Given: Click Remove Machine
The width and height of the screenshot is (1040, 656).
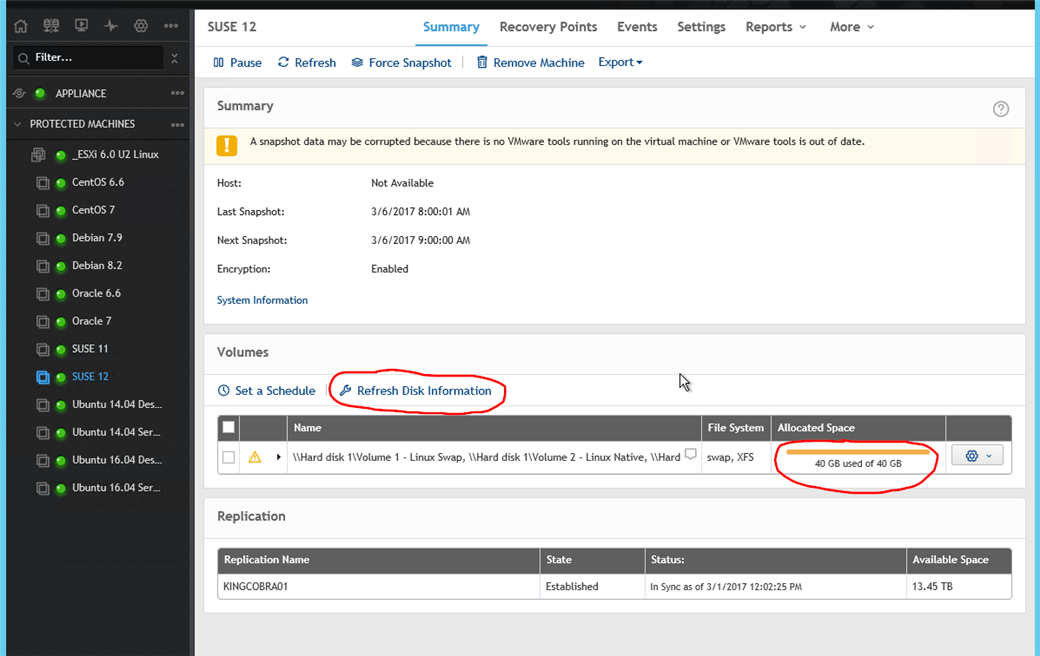Looking at the screenshot, I should click(531, 63).
